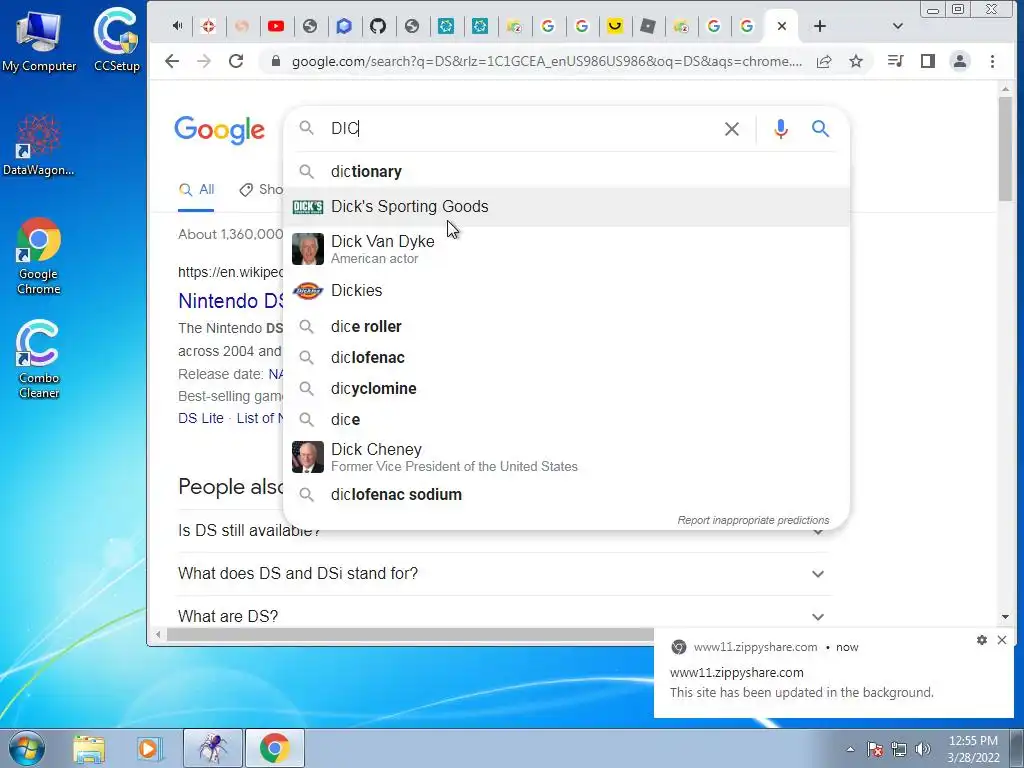Open zippyshare notification settings gear
The height and width of the screenshot is (768, 1024).
982,640
